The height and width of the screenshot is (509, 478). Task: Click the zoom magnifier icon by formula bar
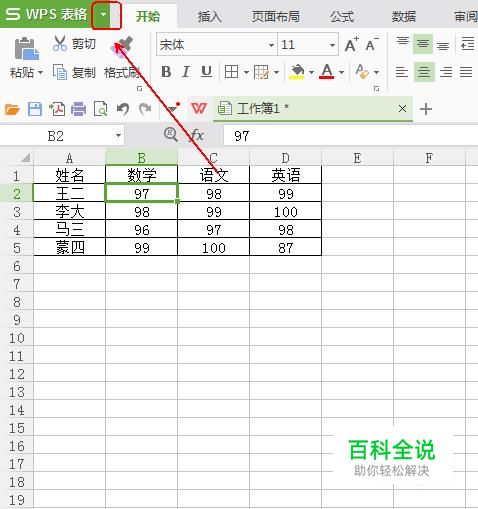pos(171,135)
